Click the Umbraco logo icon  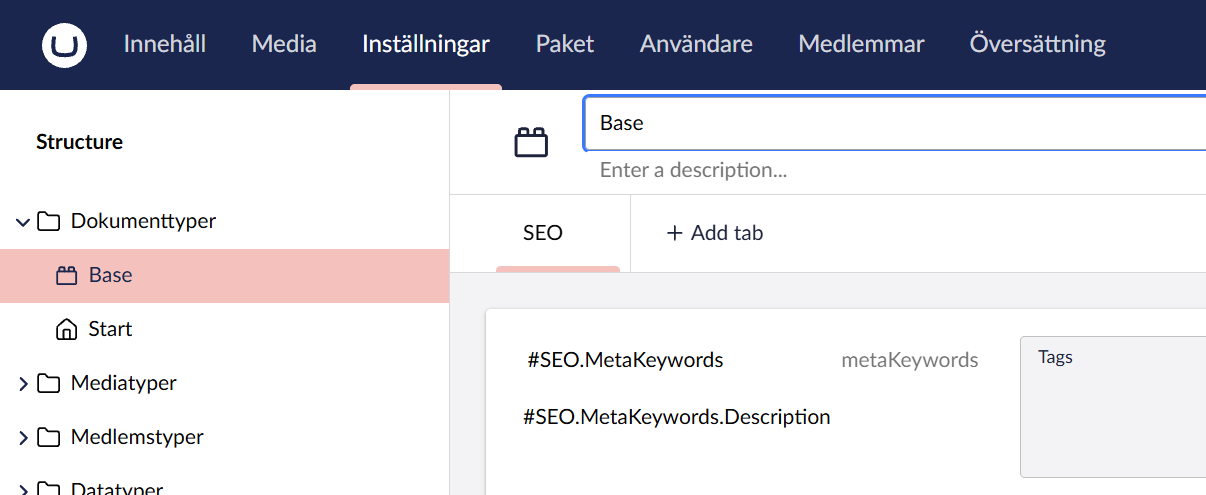pyautogui.click(x=64, y=45)
